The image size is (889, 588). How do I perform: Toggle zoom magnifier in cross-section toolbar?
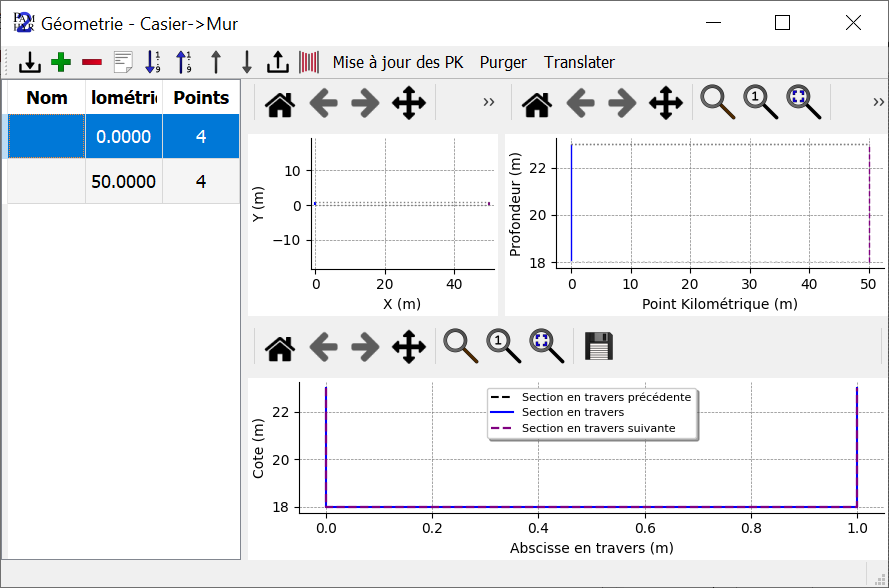[461, 347]
